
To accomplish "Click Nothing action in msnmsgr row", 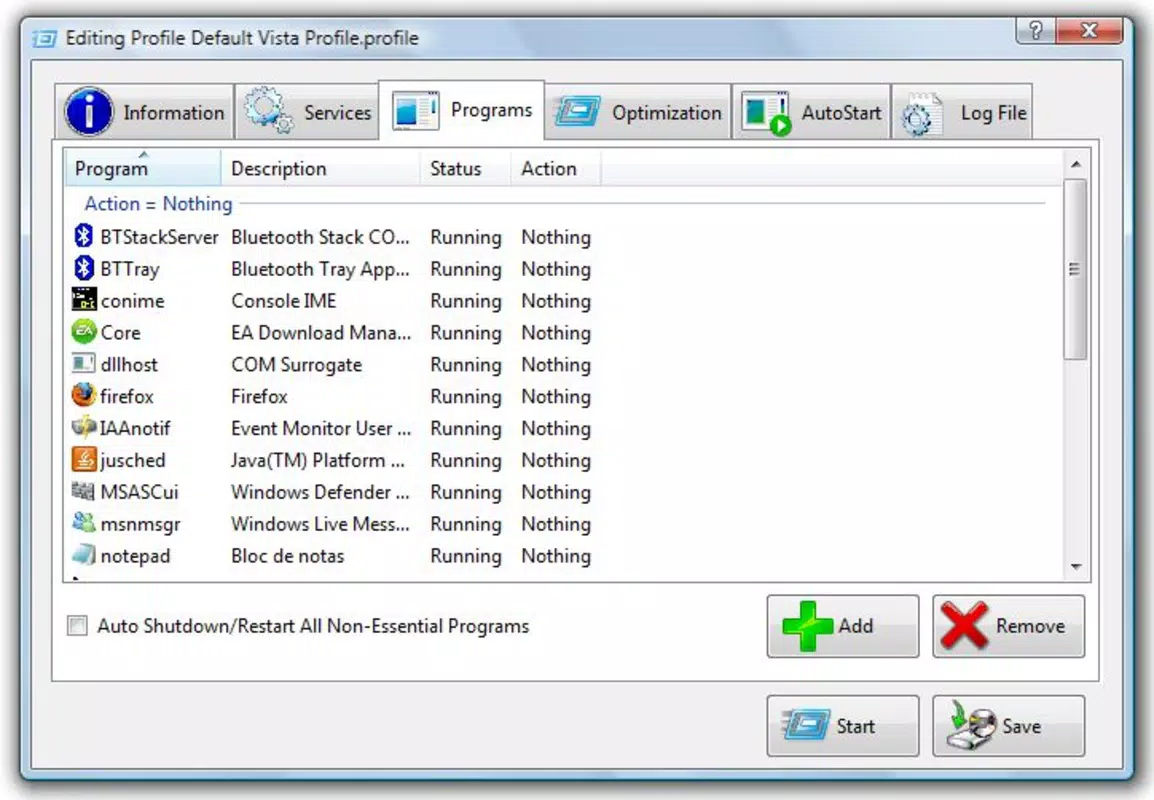I will click(x=556, y=523).
